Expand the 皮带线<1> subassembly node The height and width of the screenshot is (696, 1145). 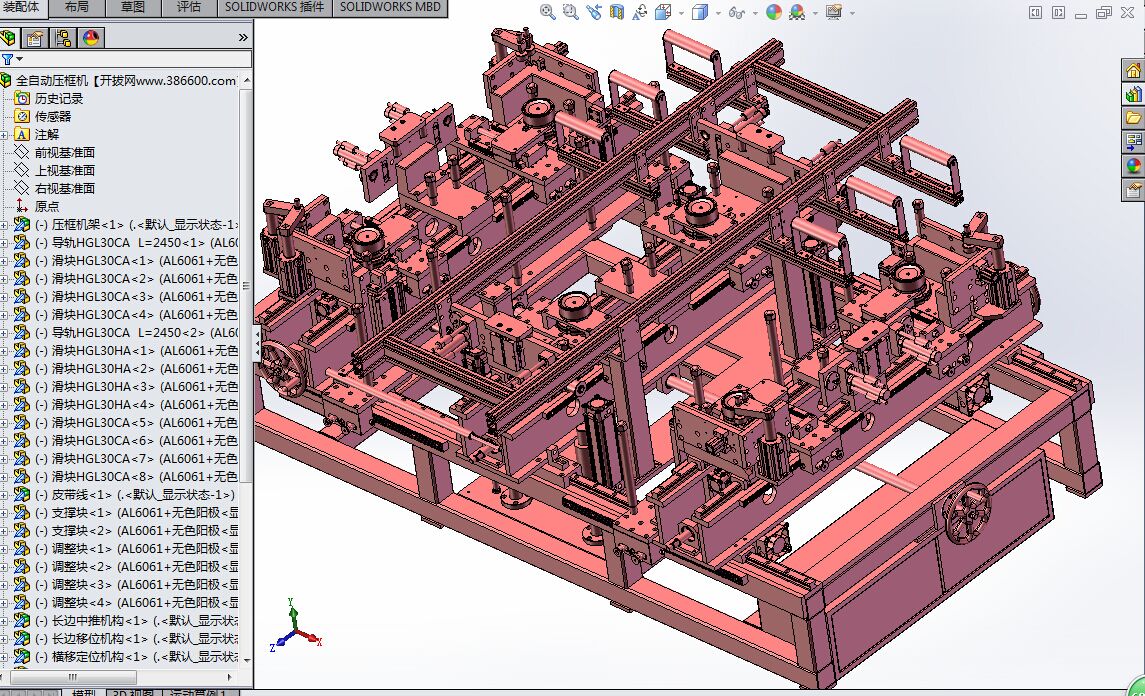[x=5, y=495]
